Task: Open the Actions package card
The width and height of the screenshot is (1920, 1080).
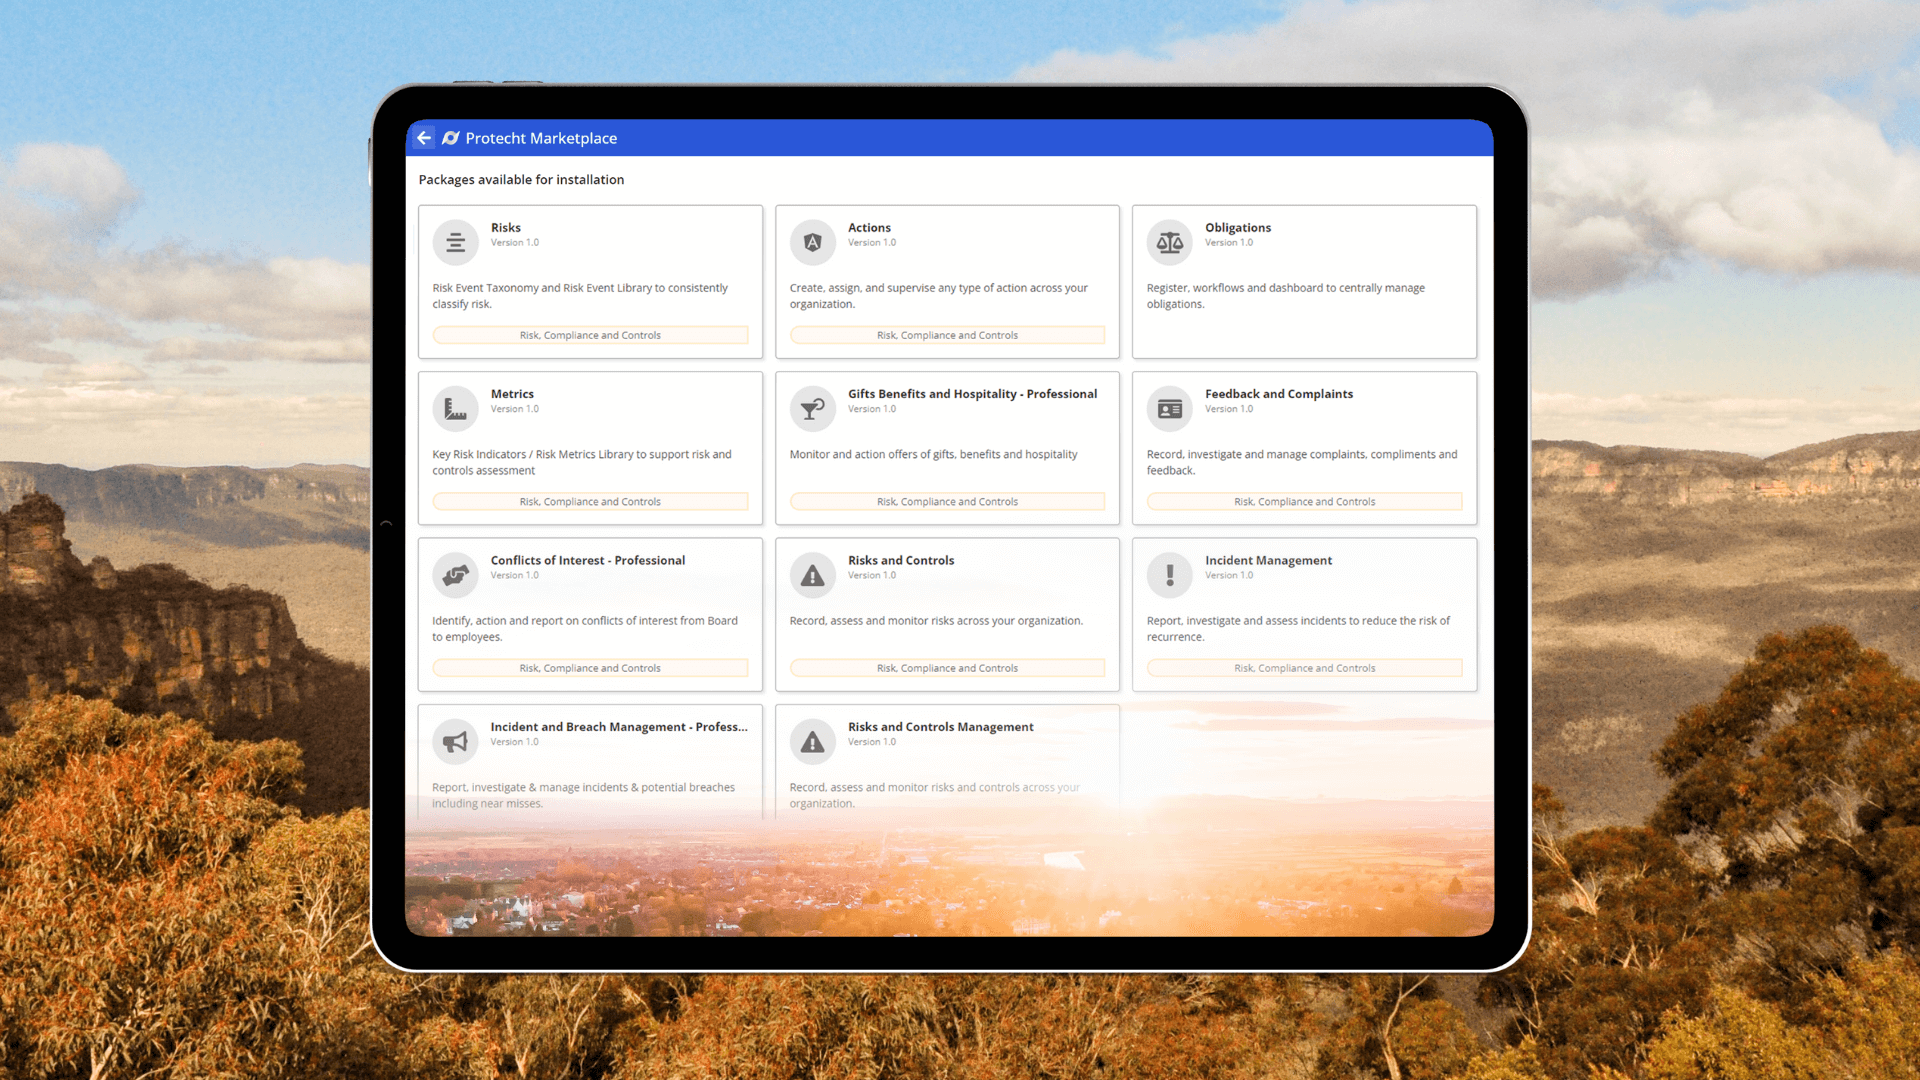Action: (946, 282)
